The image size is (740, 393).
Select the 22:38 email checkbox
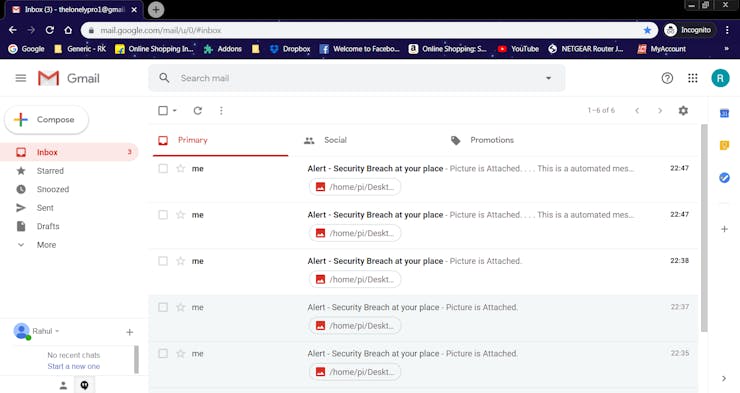pyautogui.click(x=163, y=261)
